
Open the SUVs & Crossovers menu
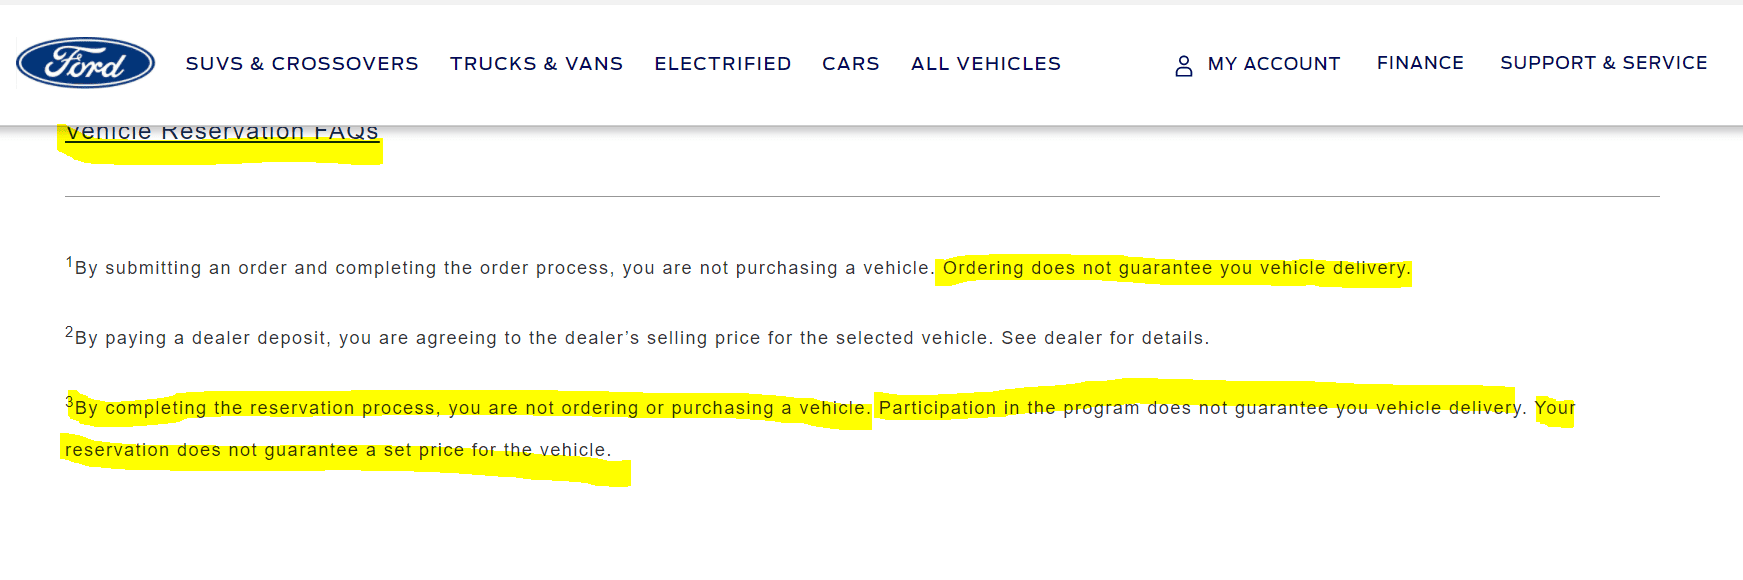(x=302, y=64)
